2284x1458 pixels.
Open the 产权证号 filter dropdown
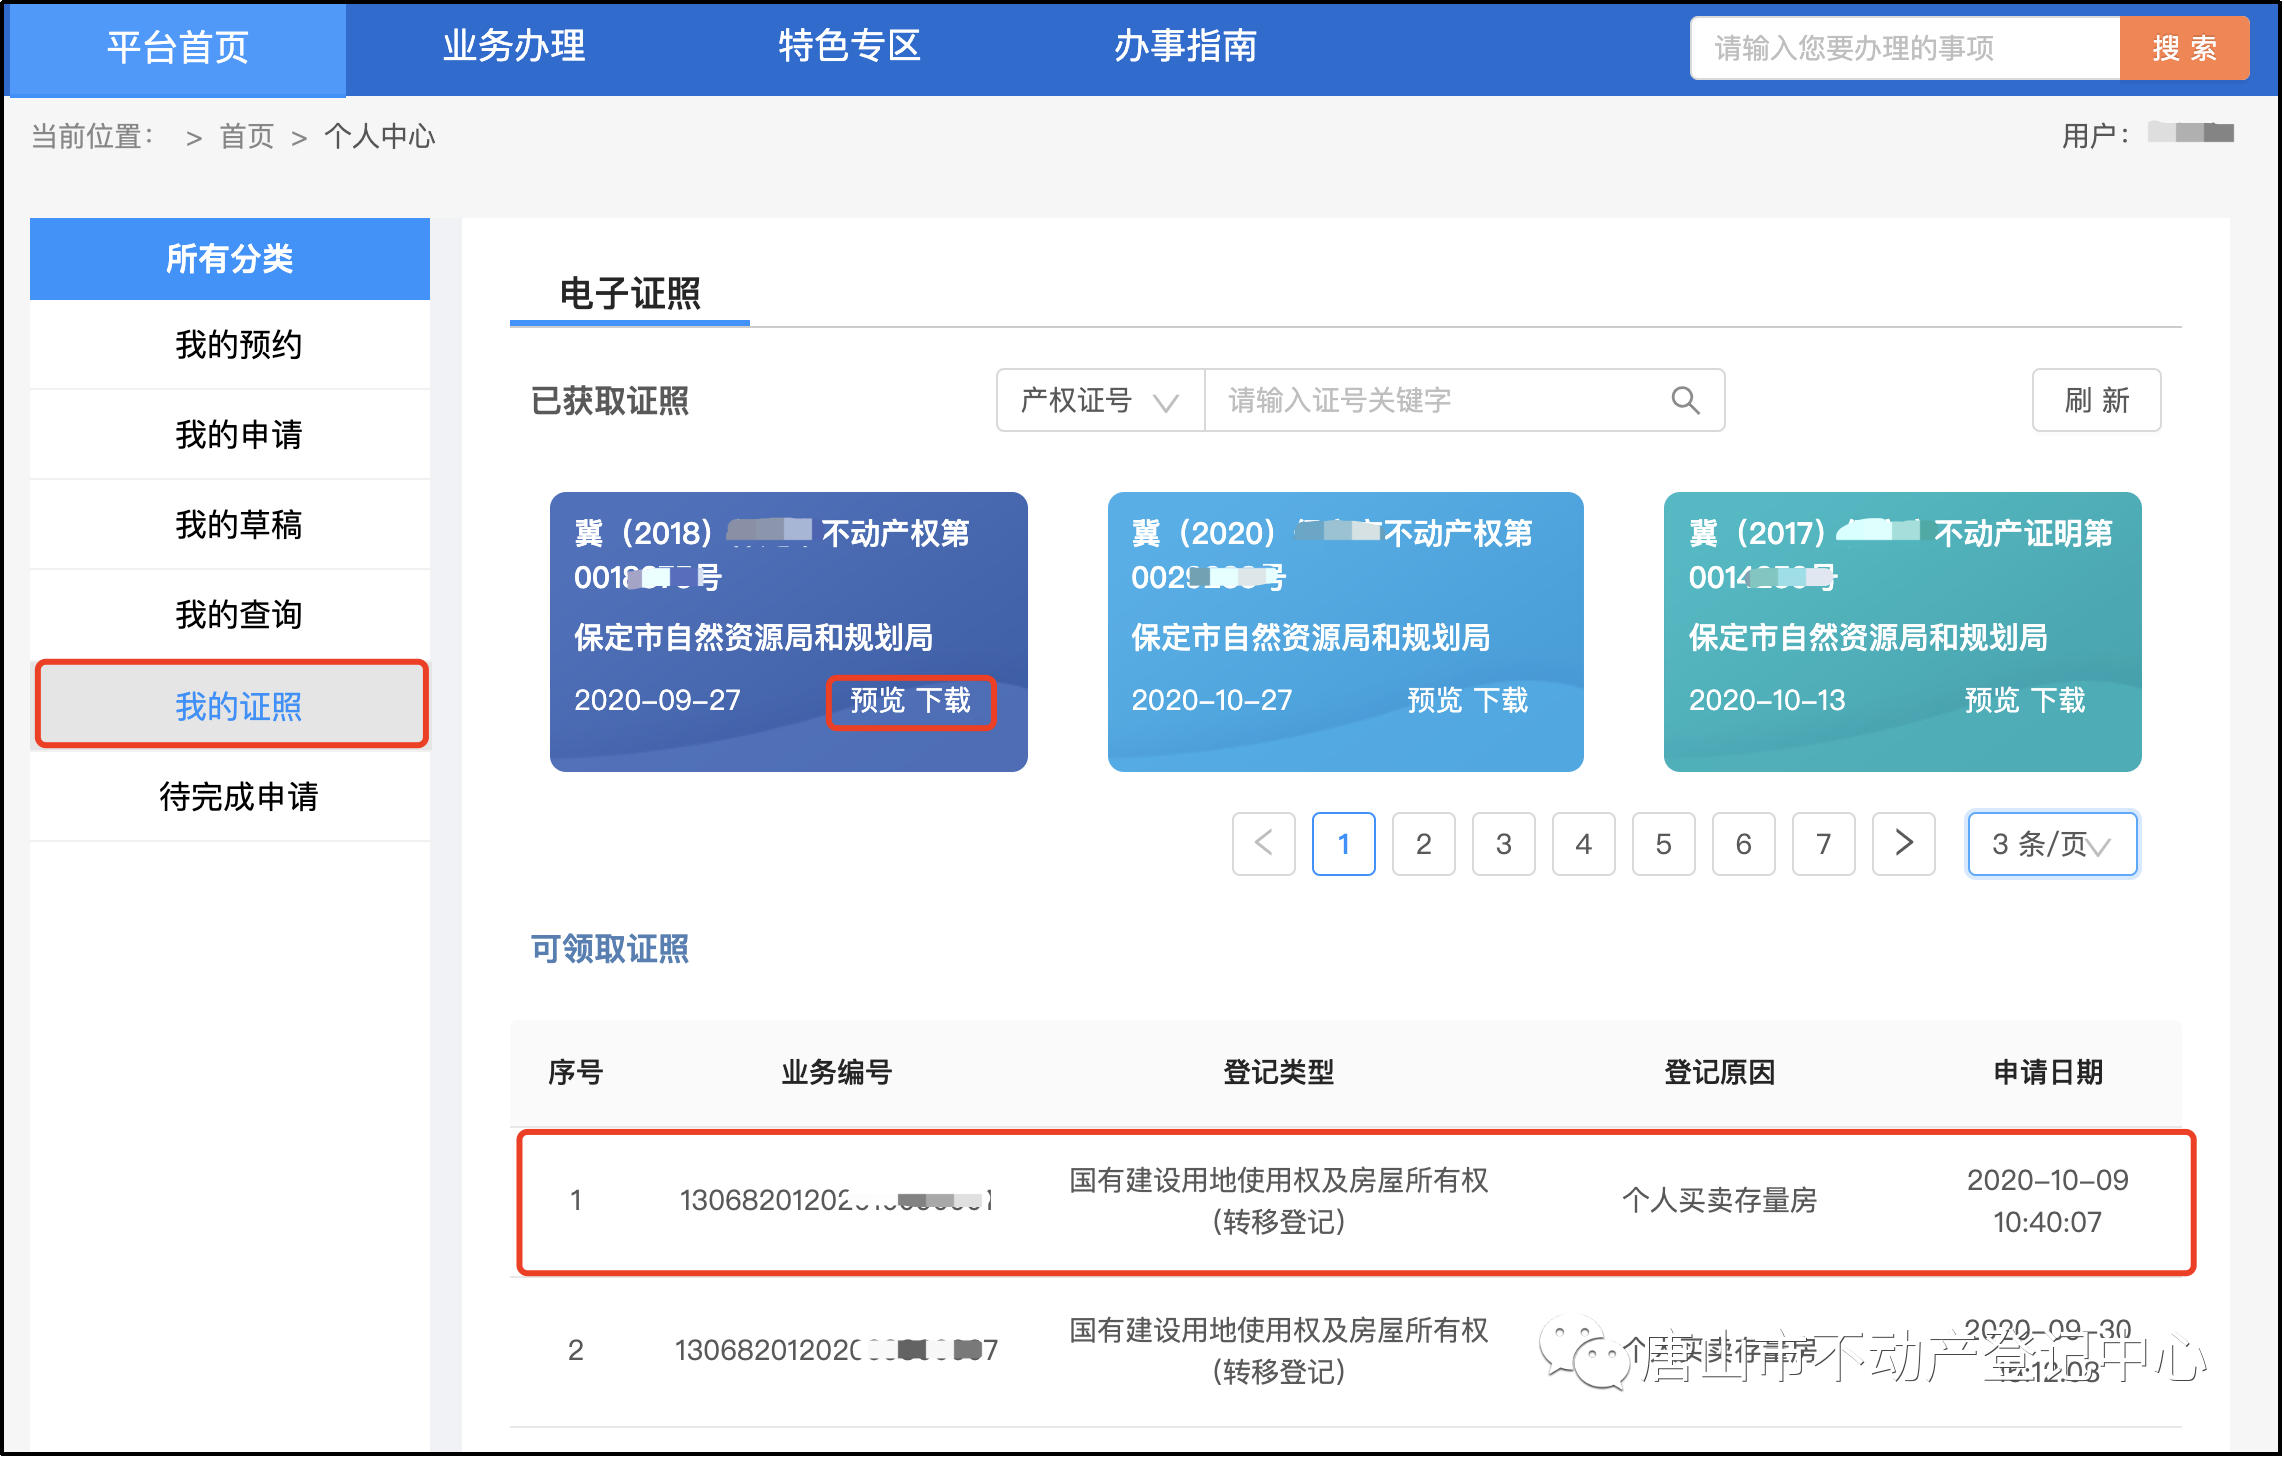pyautogui.click(x=1099, y=401)
